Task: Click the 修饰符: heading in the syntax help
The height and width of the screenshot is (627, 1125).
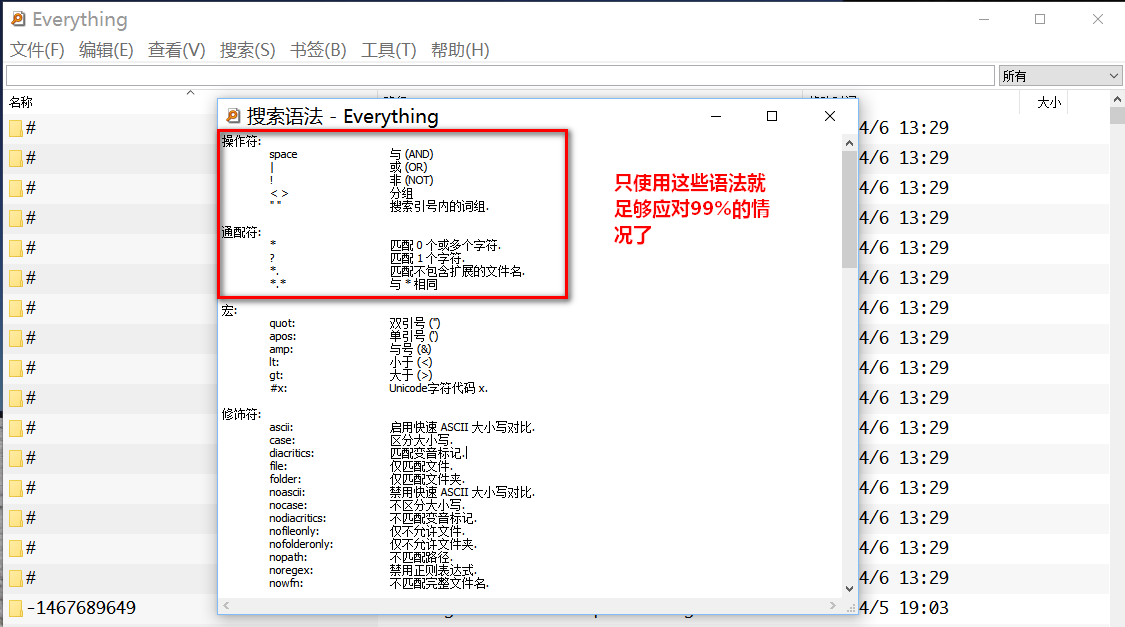Action: tap(242, 415)
